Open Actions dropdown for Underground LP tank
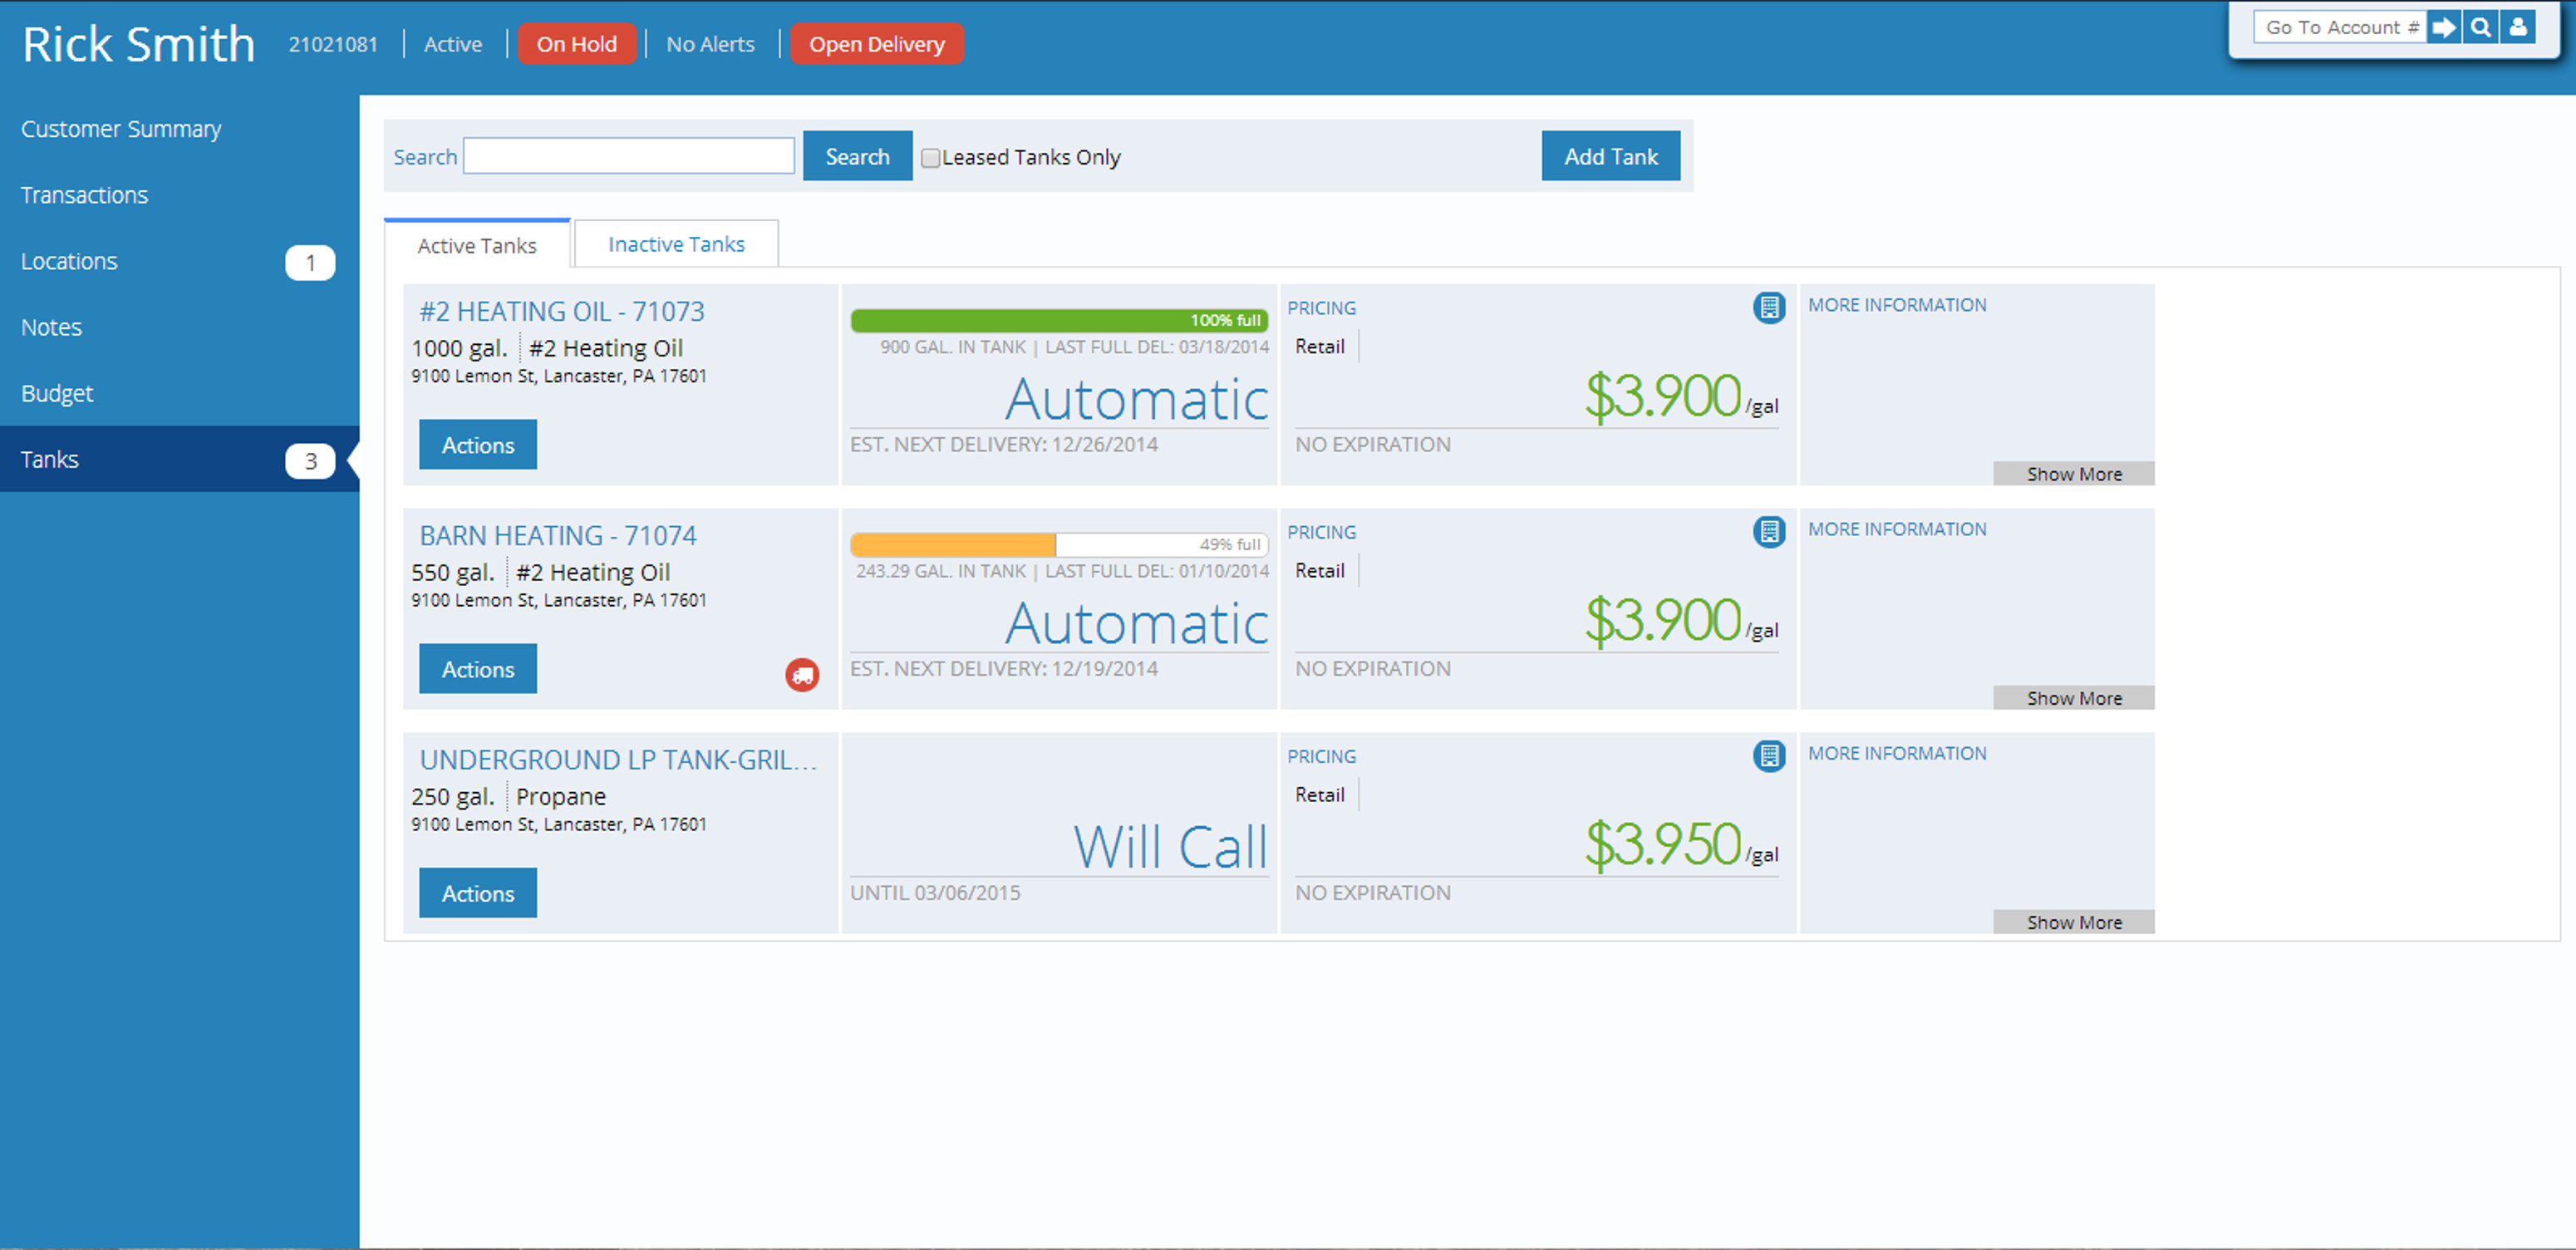Viewport: 2576px width, 1250px height. click(477, 893)
